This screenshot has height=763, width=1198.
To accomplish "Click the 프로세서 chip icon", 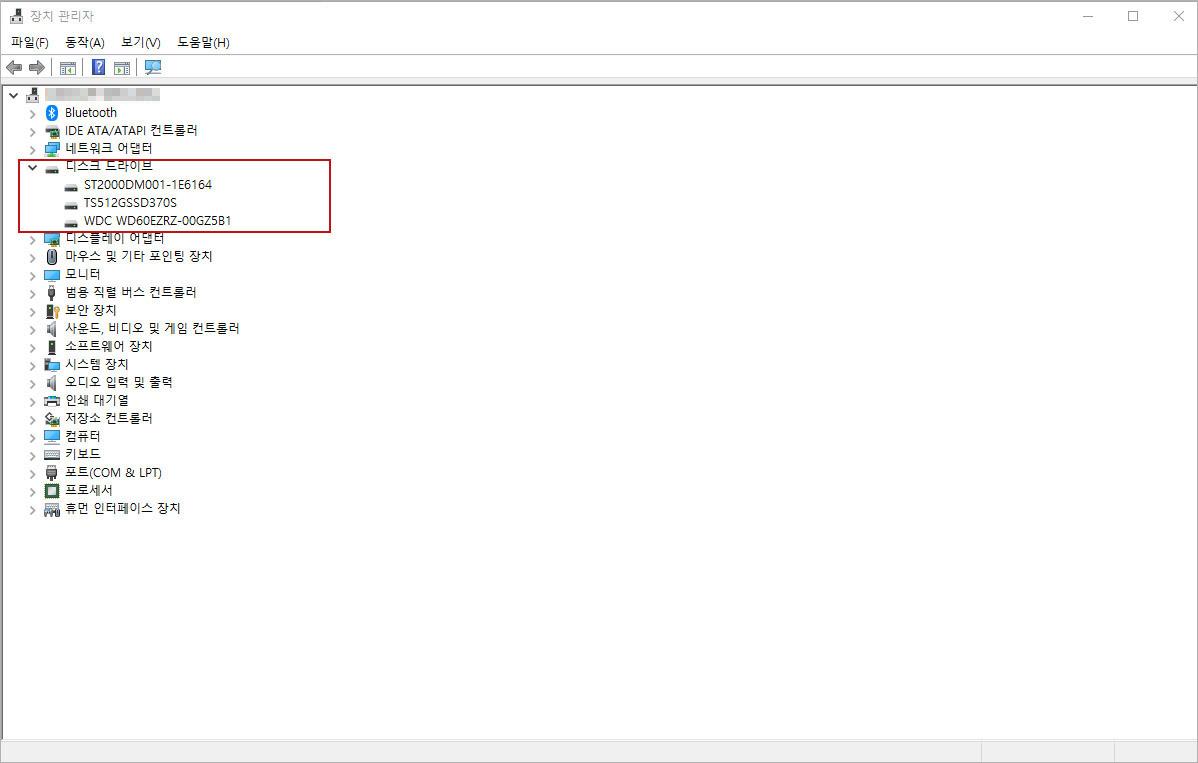I will (52, 490).
